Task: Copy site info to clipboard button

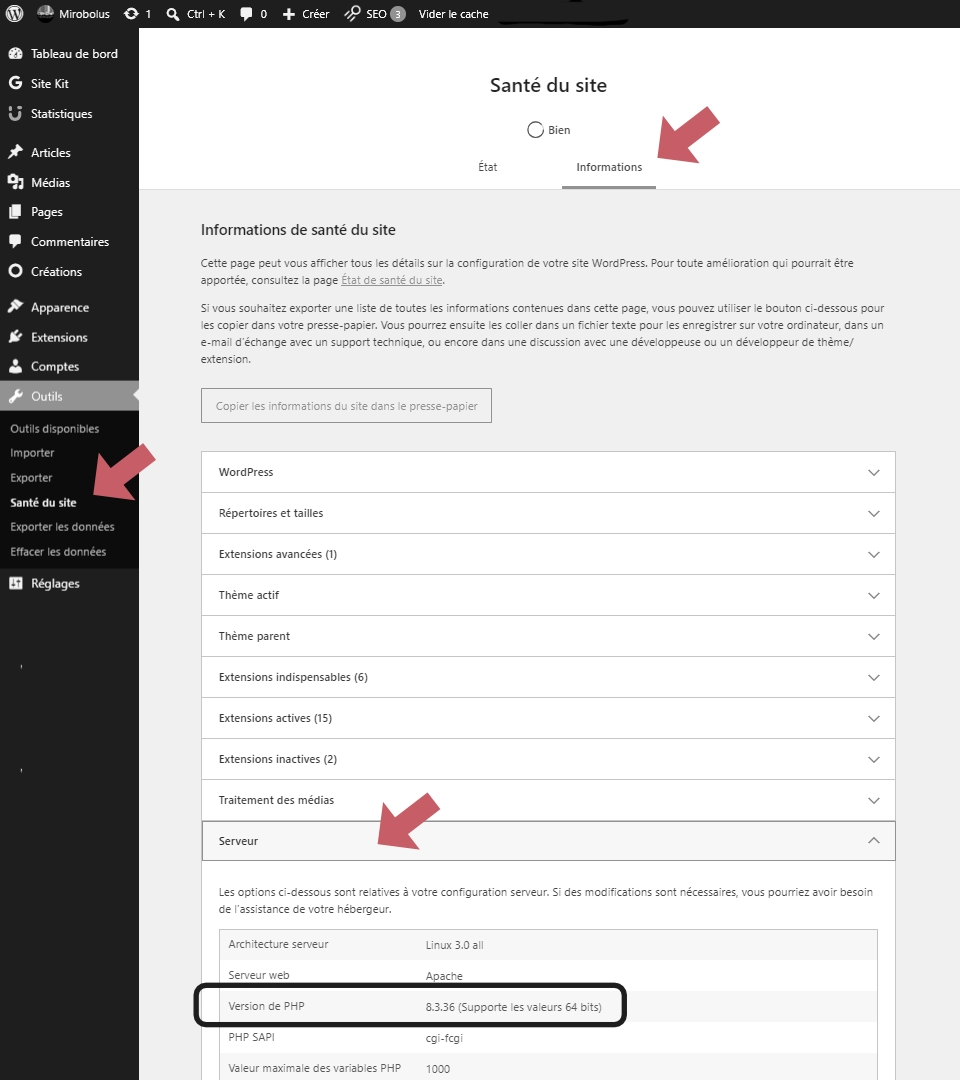Action: [346, 406]
